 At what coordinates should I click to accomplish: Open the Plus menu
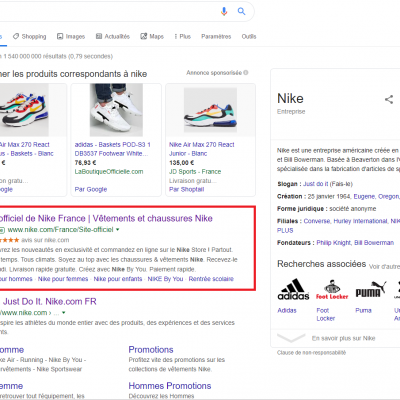coord(183,36)
